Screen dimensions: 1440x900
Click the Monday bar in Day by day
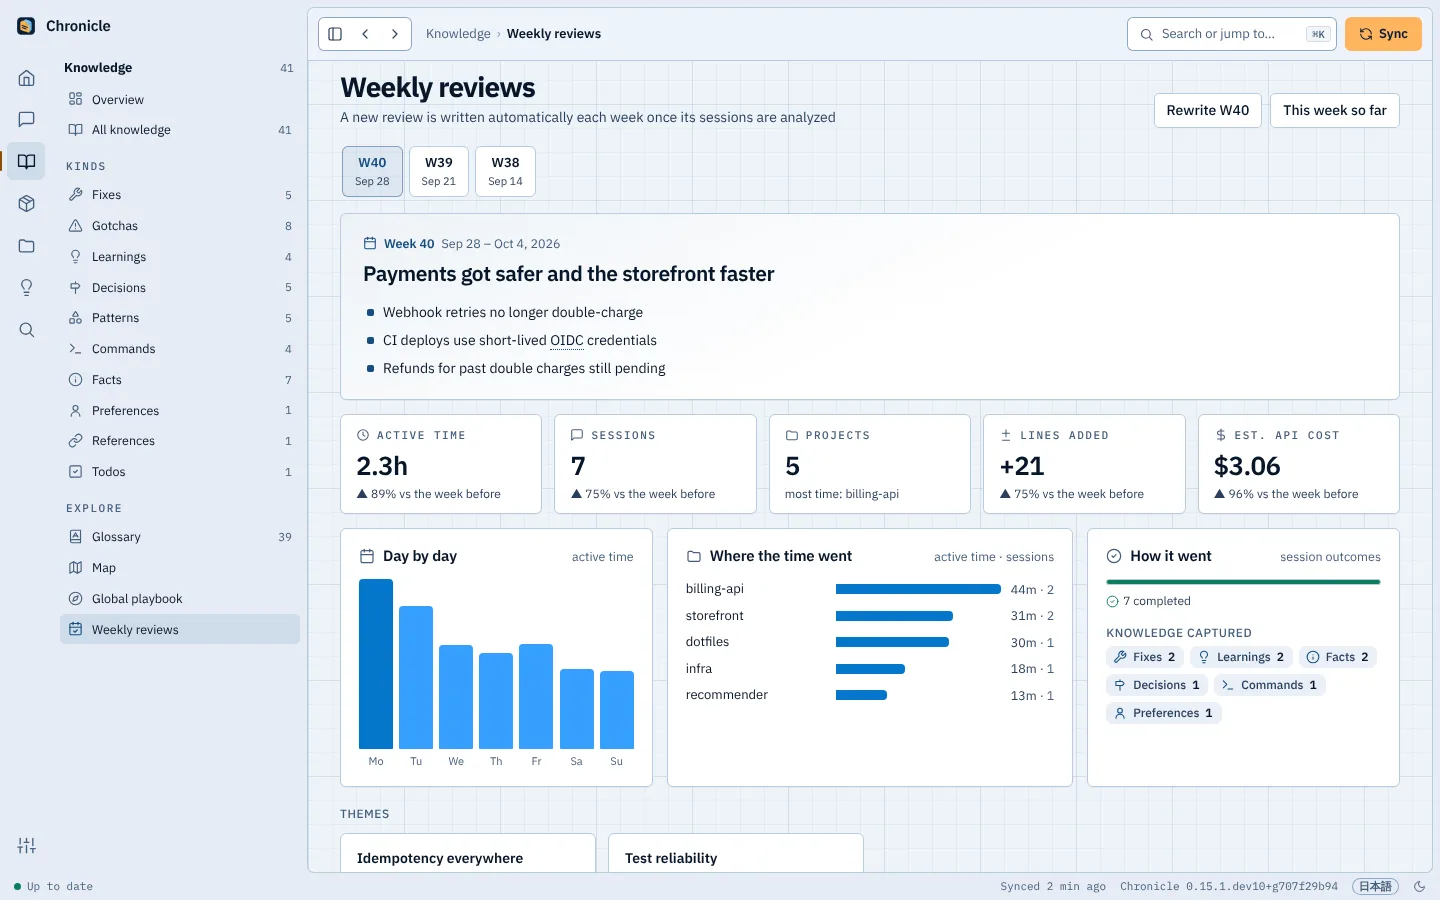(x=376, y=664)
